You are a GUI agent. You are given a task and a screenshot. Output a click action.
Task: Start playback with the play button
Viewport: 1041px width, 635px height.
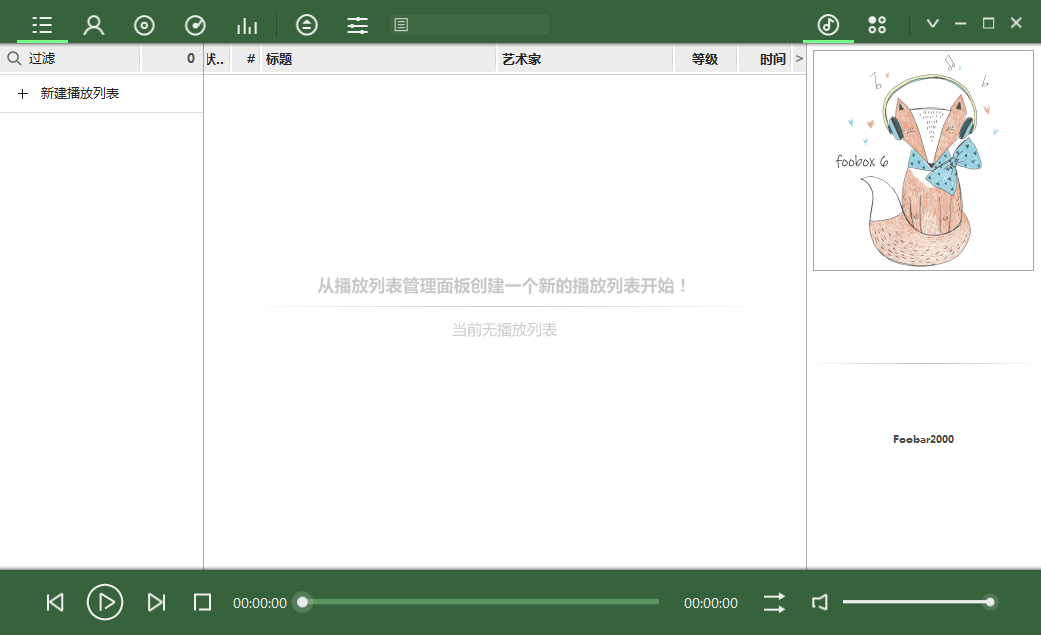coord(105,602)
